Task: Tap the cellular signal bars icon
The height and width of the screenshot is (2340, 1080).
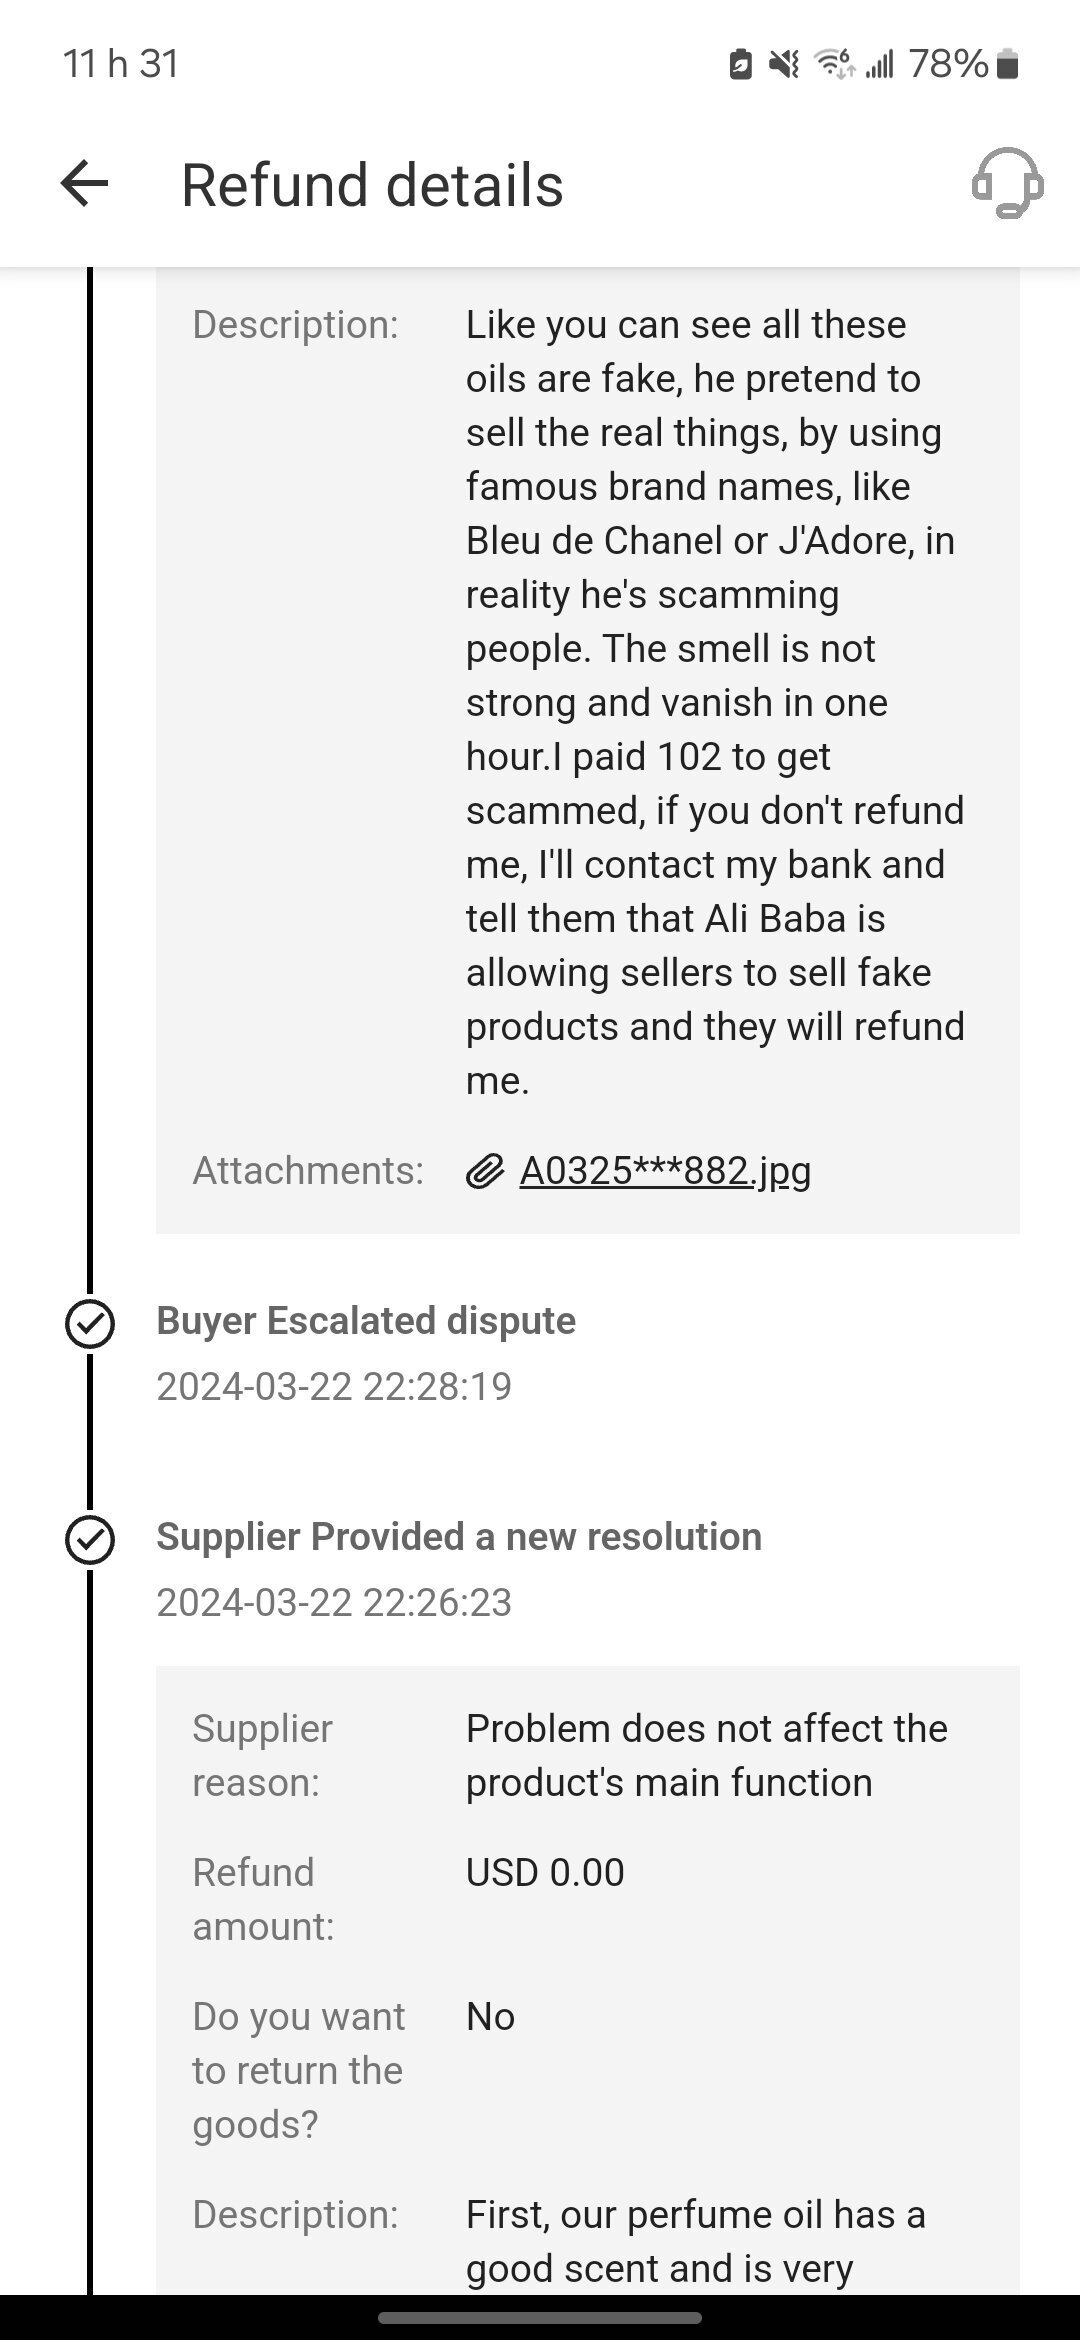Action: click(879, 64)
